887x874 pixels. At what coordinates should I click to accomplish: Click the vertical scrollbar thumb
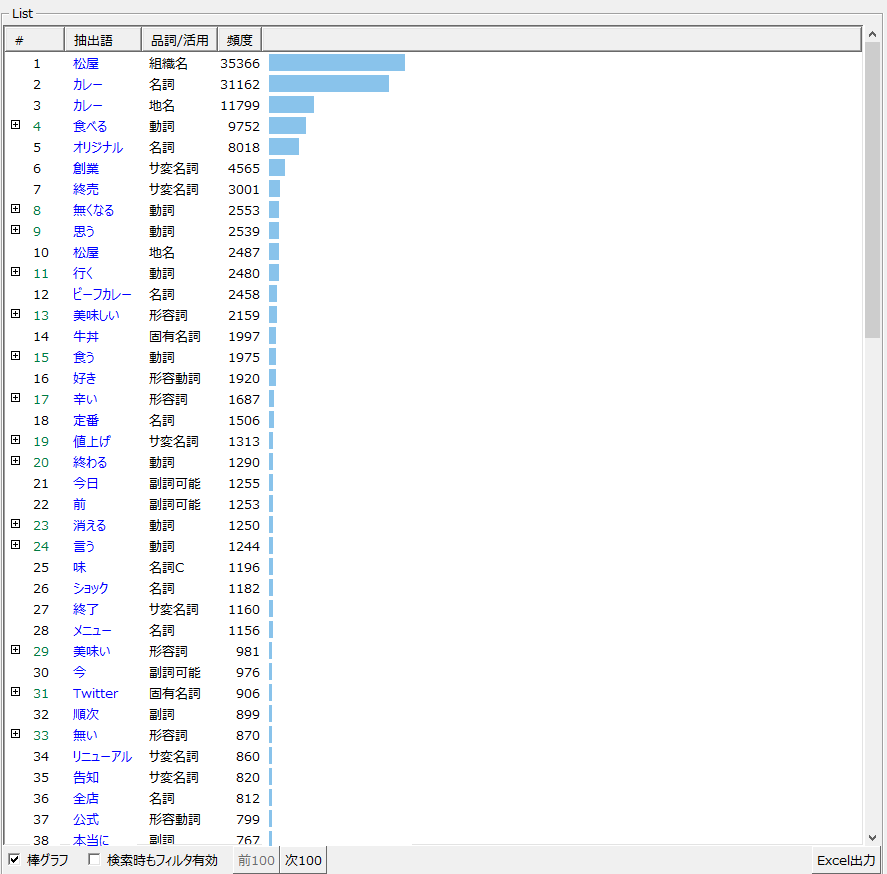coord(872,190)
